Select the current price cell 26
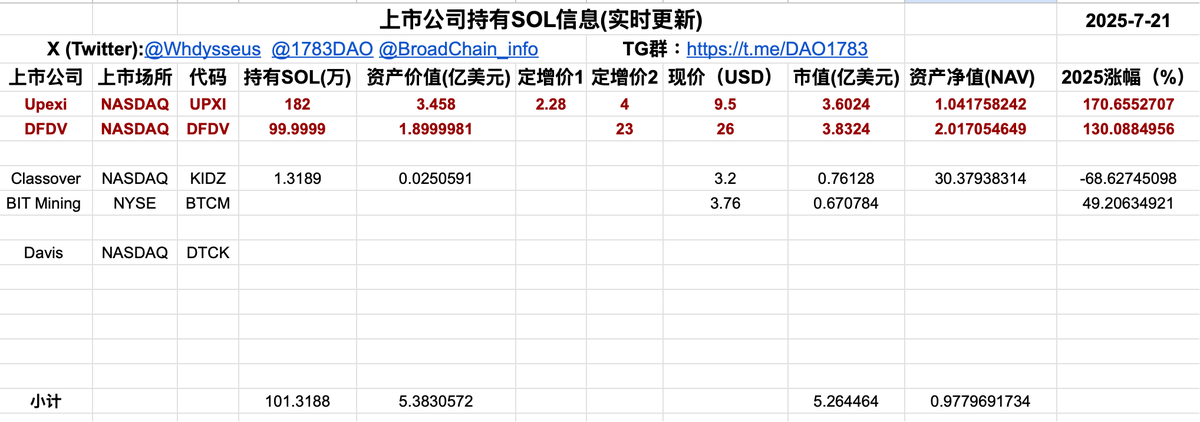Viewport: 1200px width, 422px height. (724, 129)
